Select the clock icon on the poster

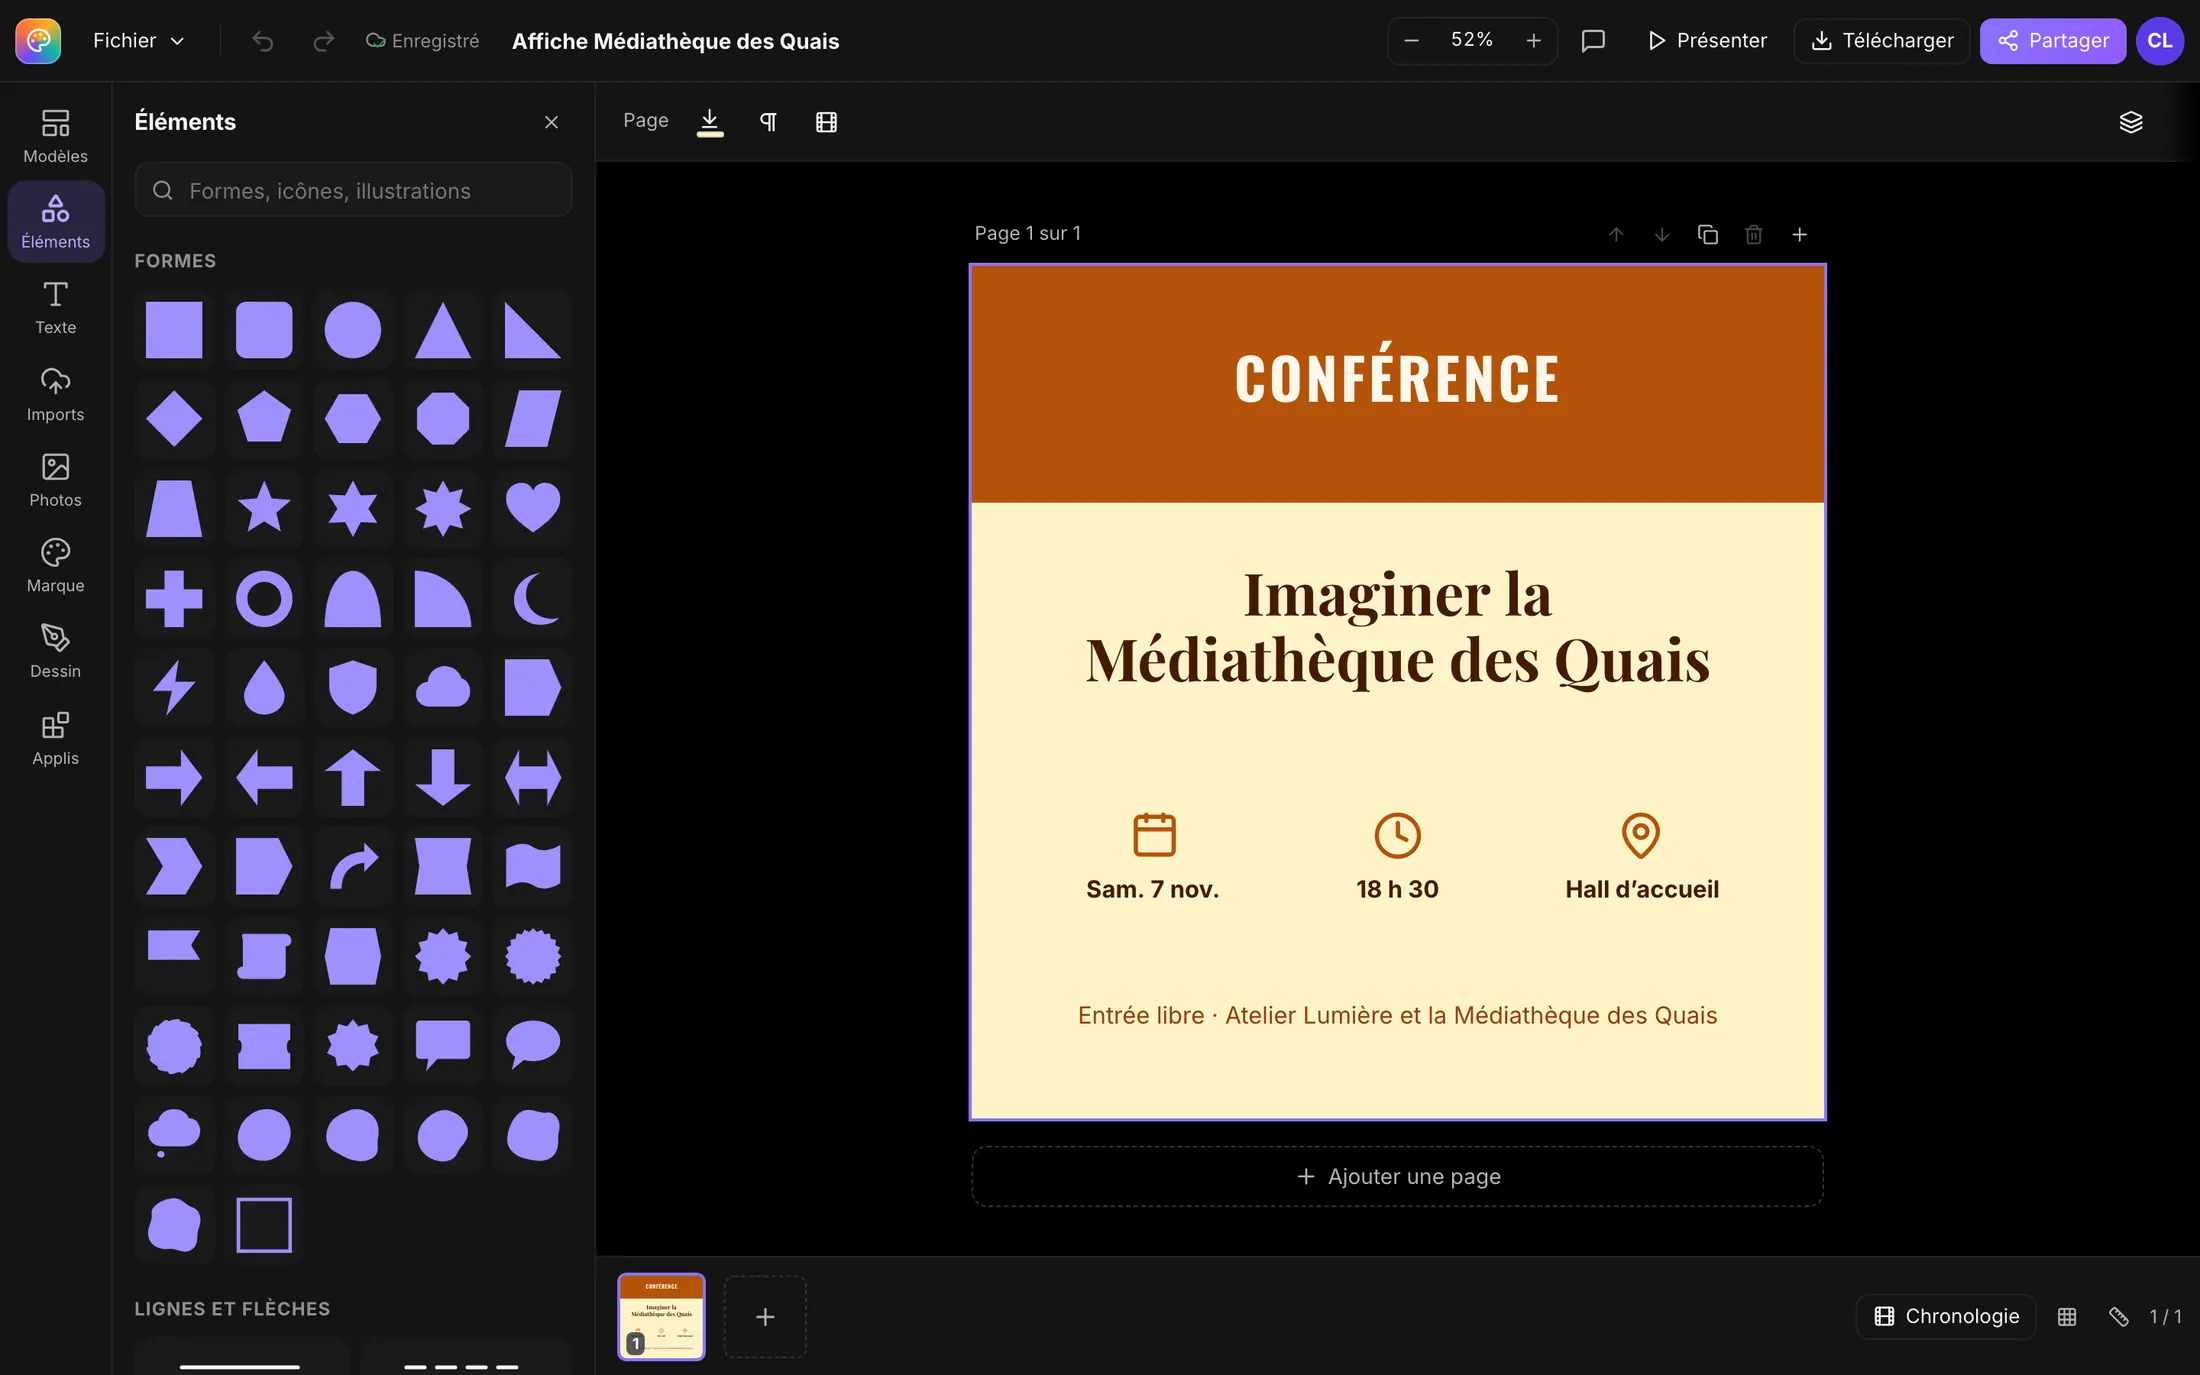[1397, 835]
